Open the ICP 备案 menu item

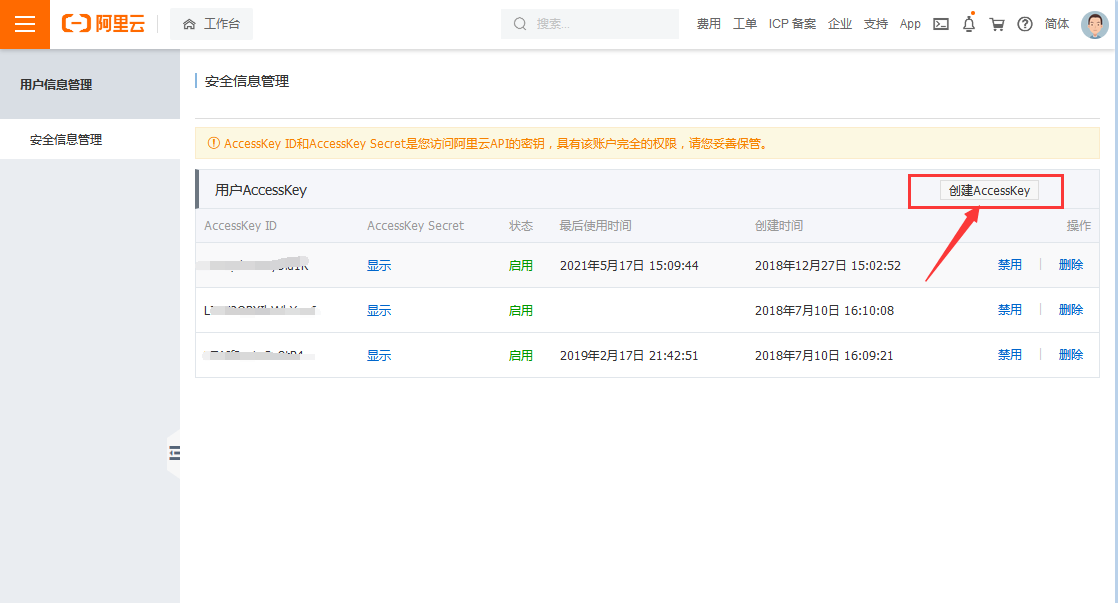pyautogui.click(x=792, y=24)
